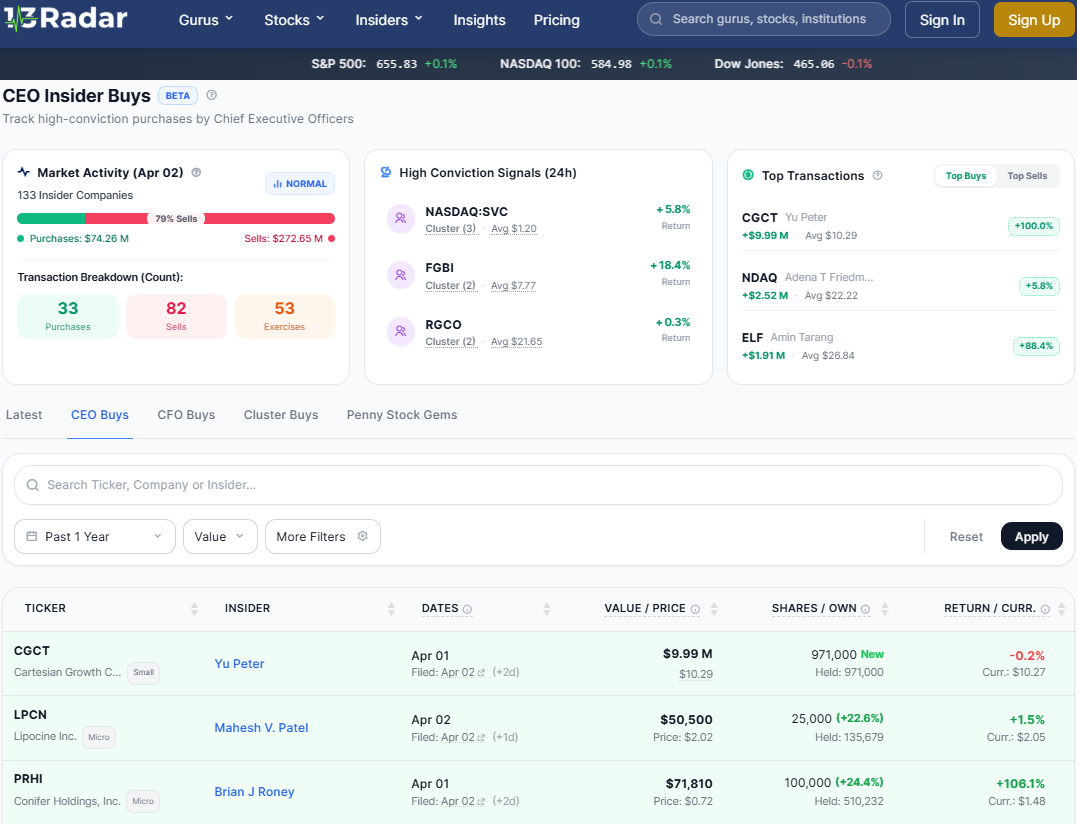Expand the Insiders menu
The width and height of the screenshot is (1077, 824).
coord(389,20)
